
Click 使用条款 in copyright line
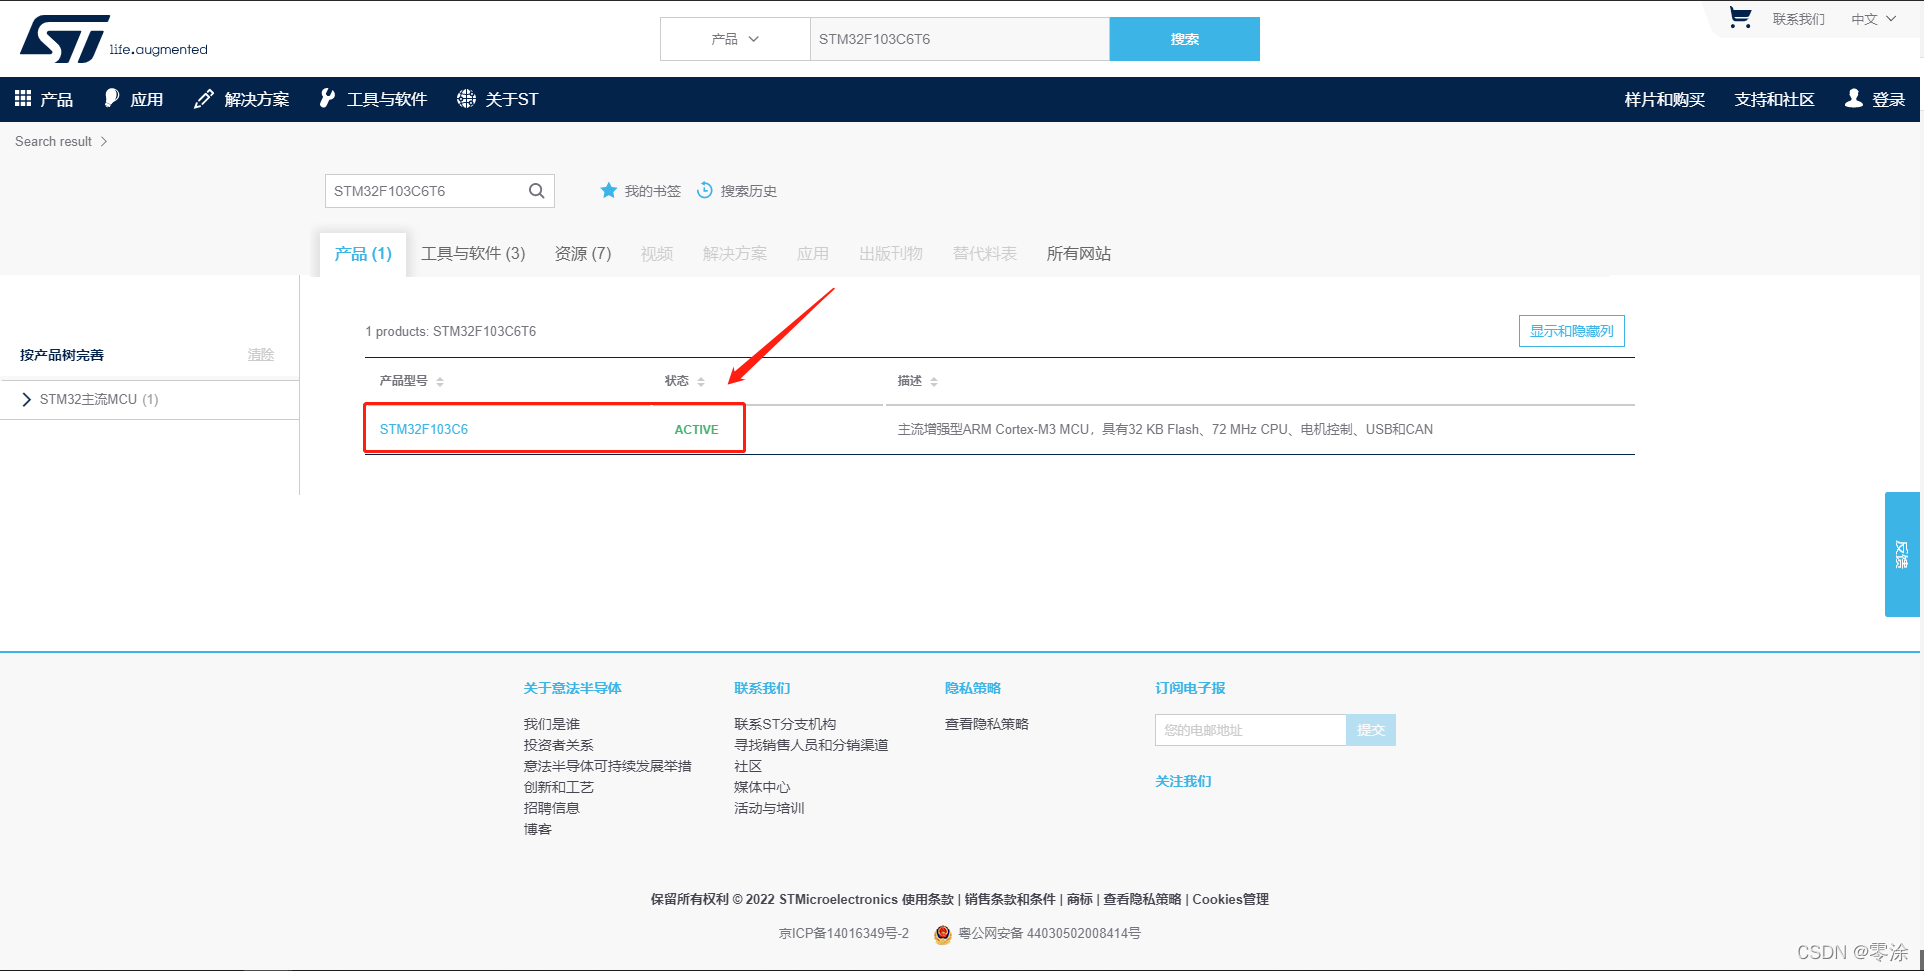point(928,899)
